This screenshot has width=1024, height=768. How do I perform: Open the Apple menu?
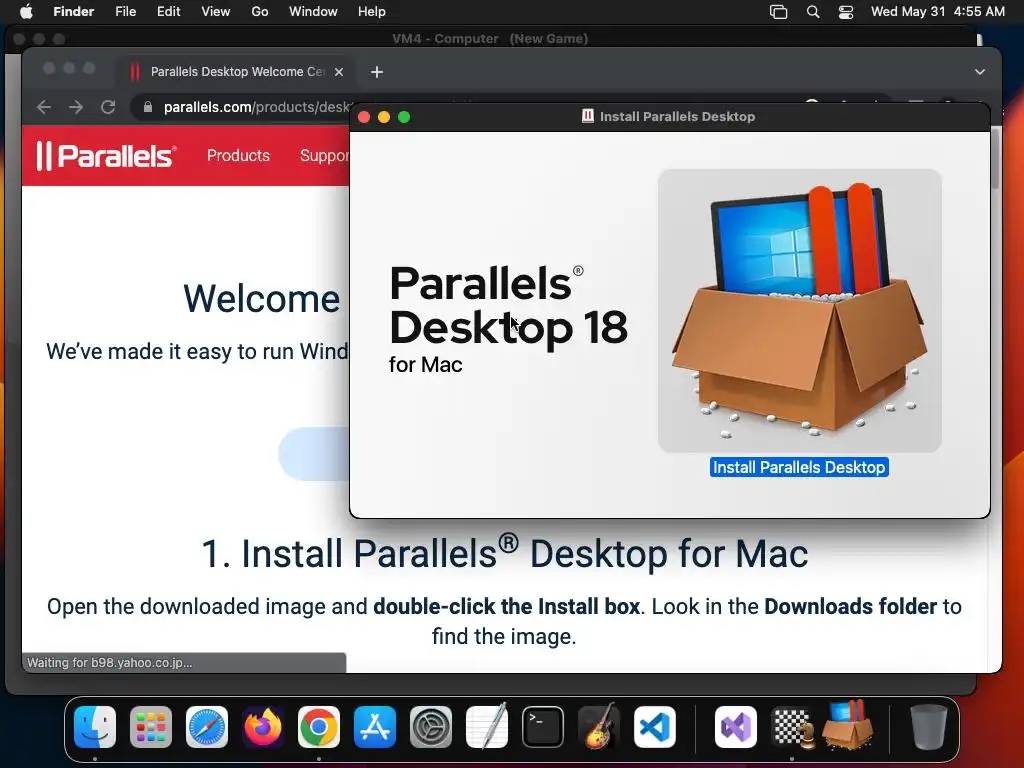point(25,12)
